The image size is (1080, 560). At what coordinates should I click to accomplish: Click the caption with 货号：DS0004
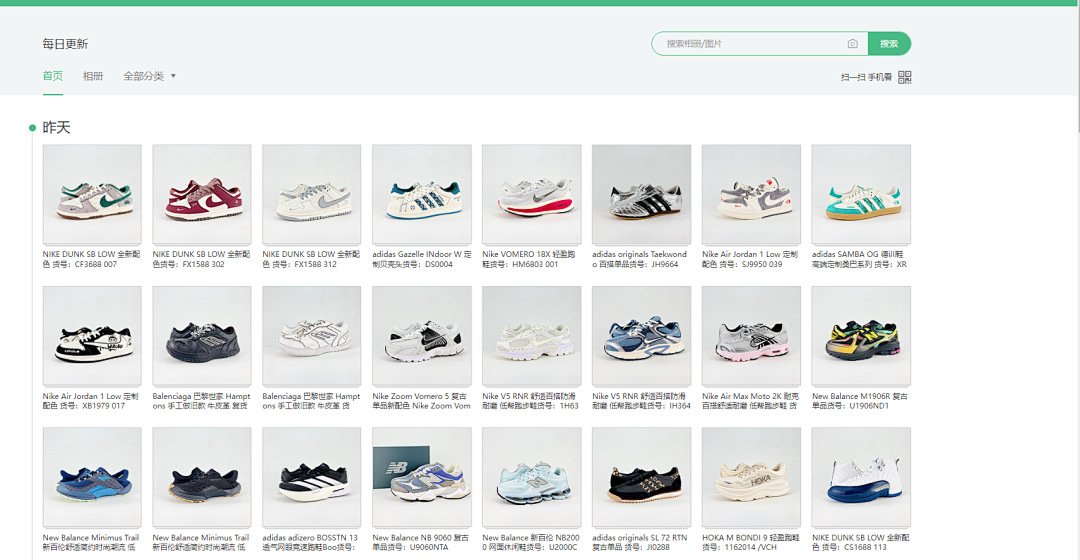[422, 259]
